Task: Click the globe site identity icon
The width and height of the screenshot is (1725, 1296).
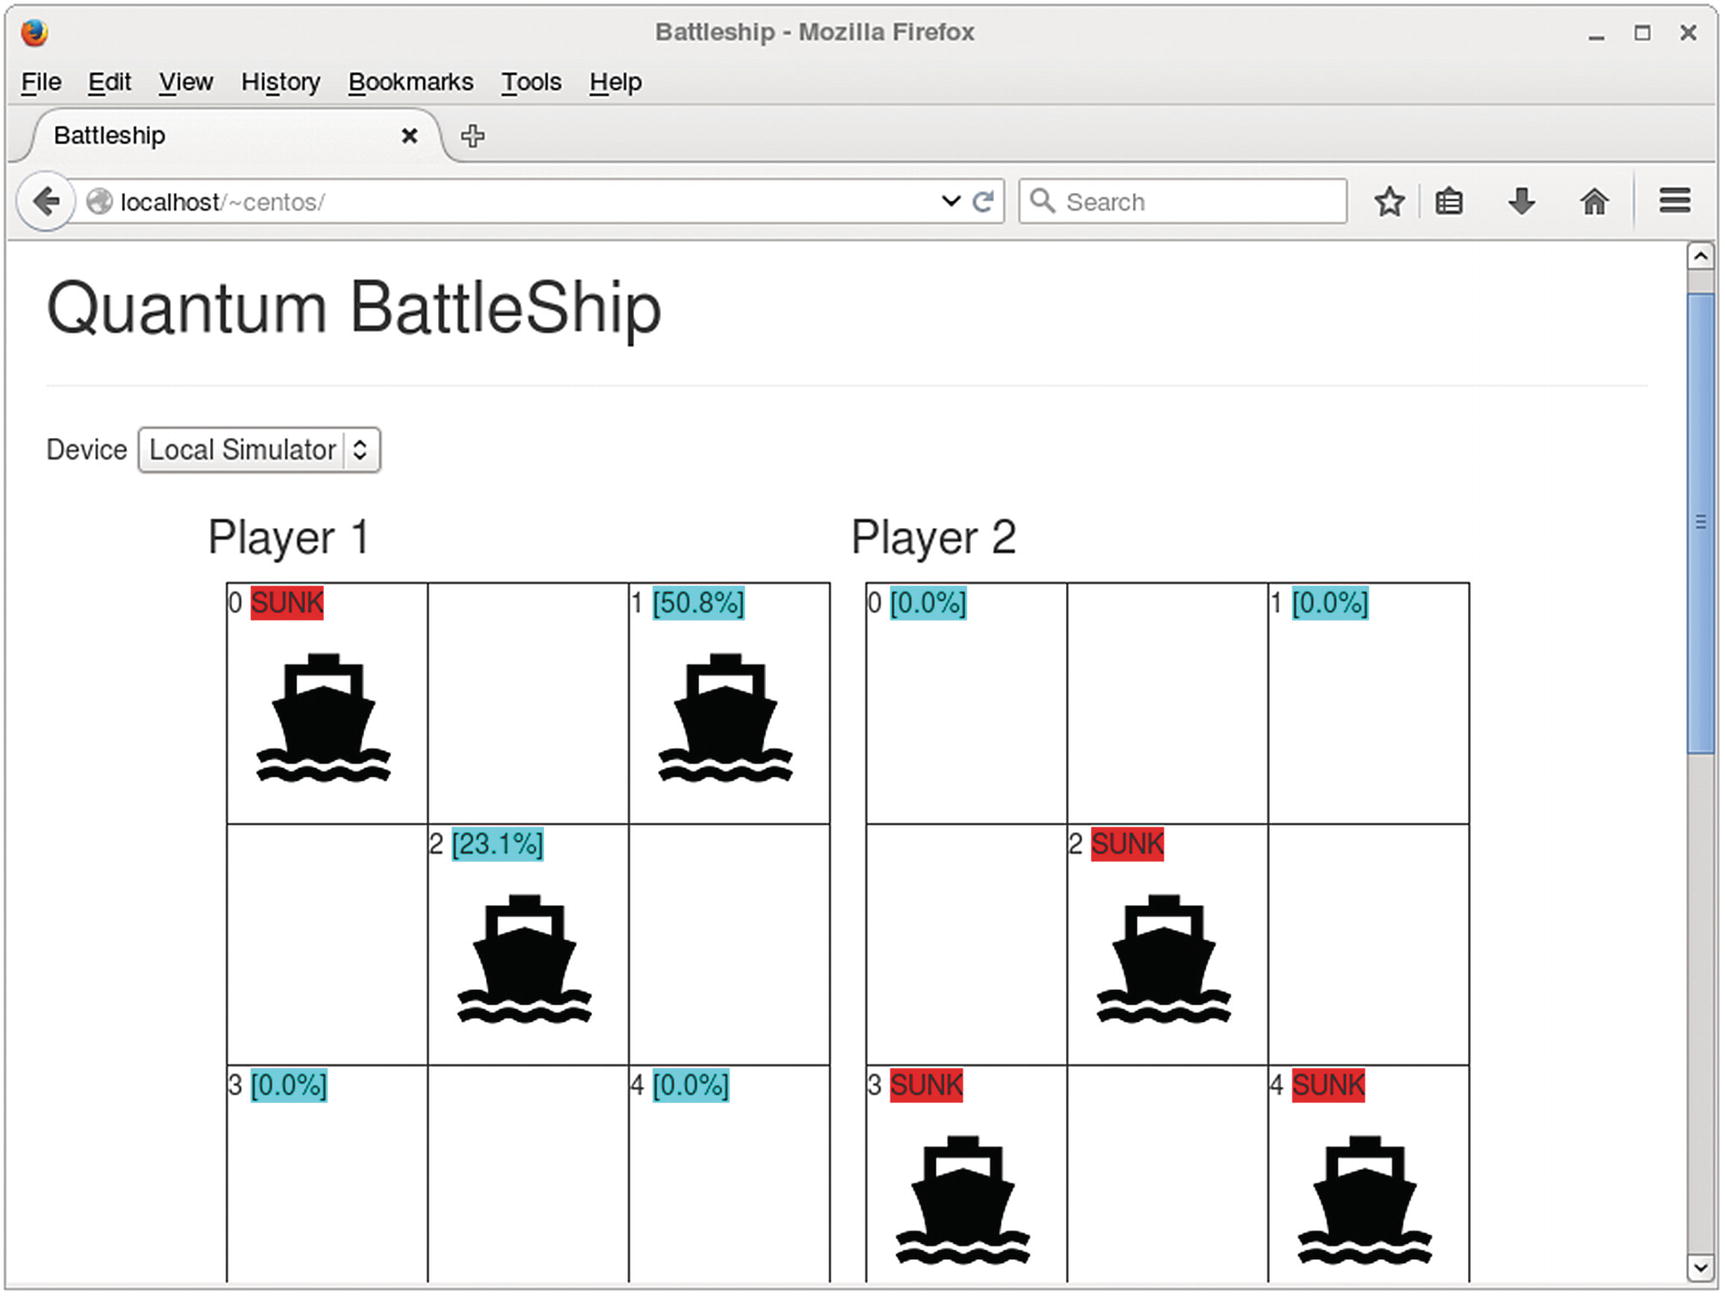Action: 99,202
